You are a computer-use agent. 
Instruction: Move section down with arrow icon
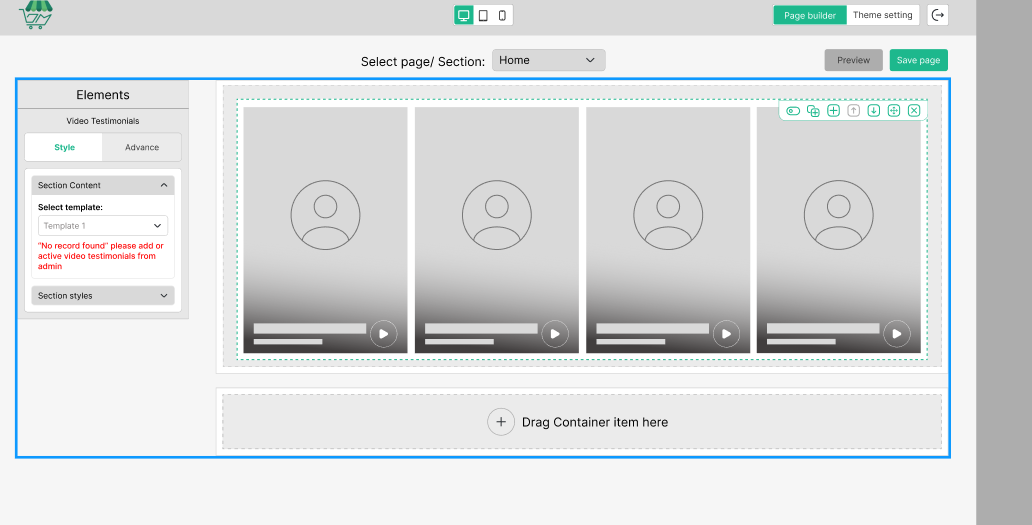click(x=873, y=111)
